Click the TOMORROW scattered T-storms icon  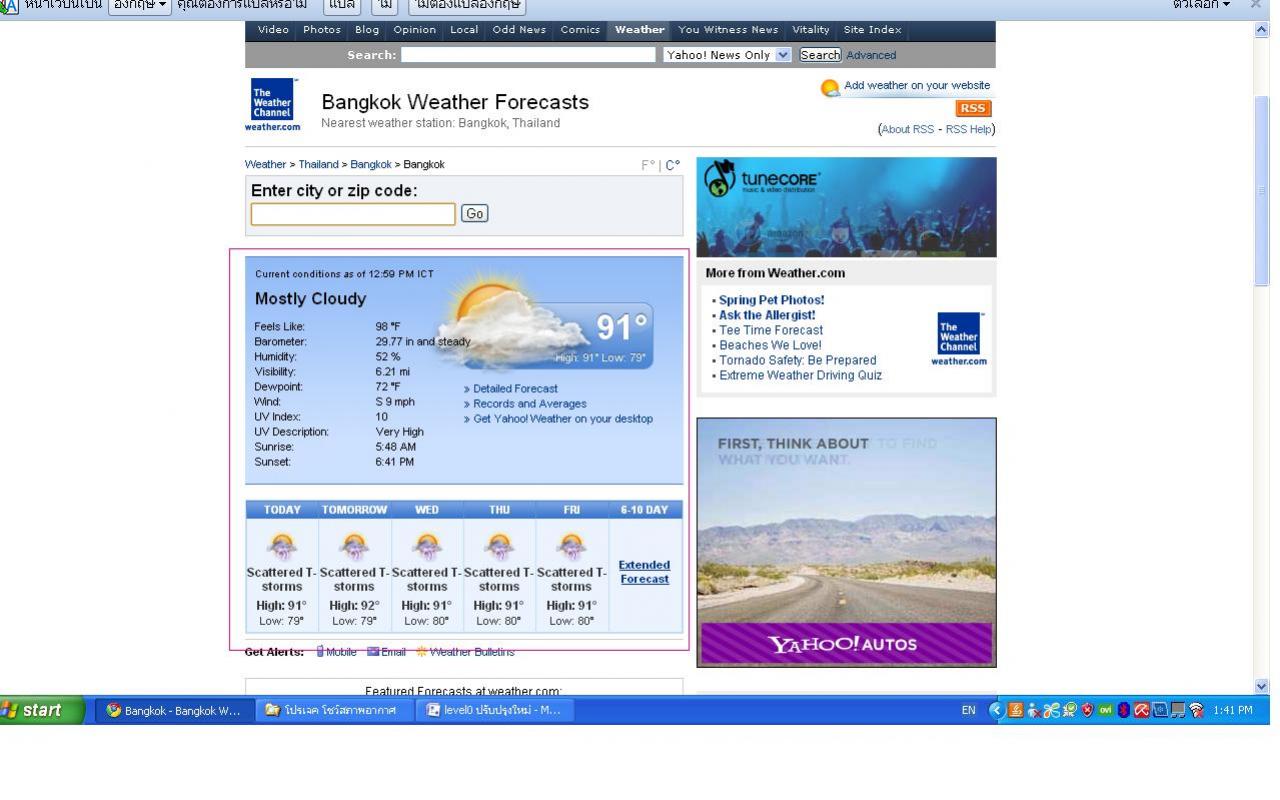(354, 544)
